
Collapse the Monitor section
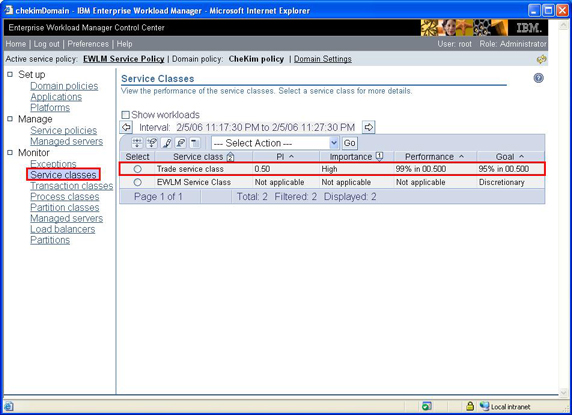click(10, 152)
